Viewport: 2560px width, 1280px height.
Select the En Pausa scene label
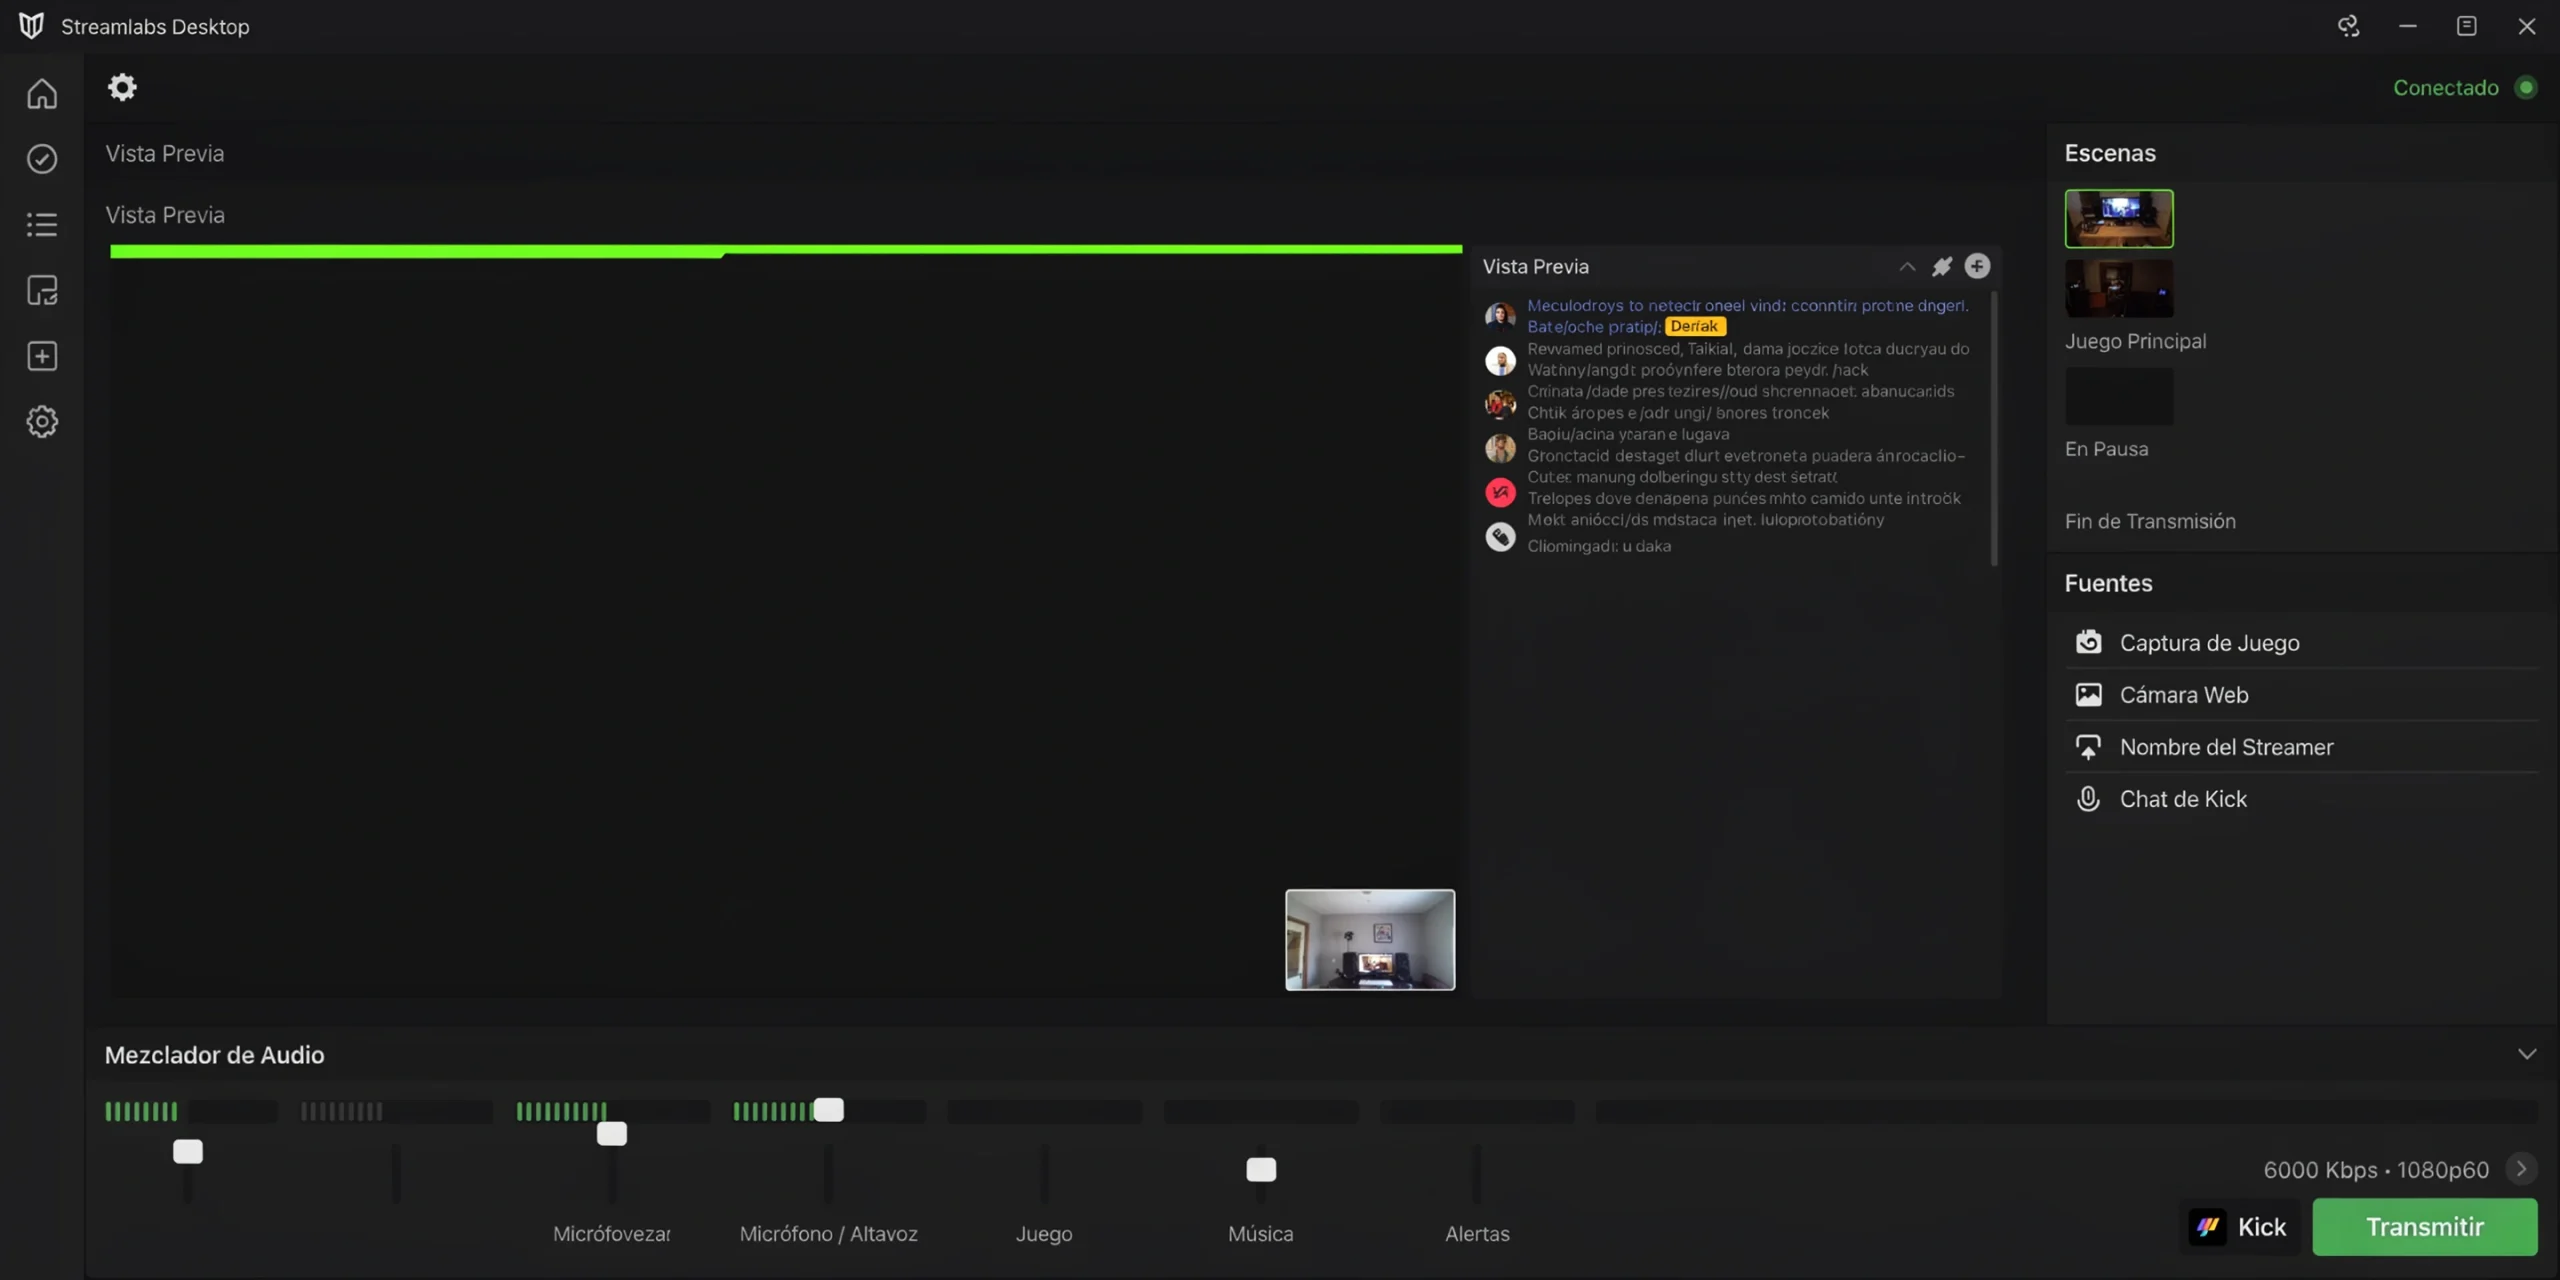pyautogui.click(x=2106, y=449)
